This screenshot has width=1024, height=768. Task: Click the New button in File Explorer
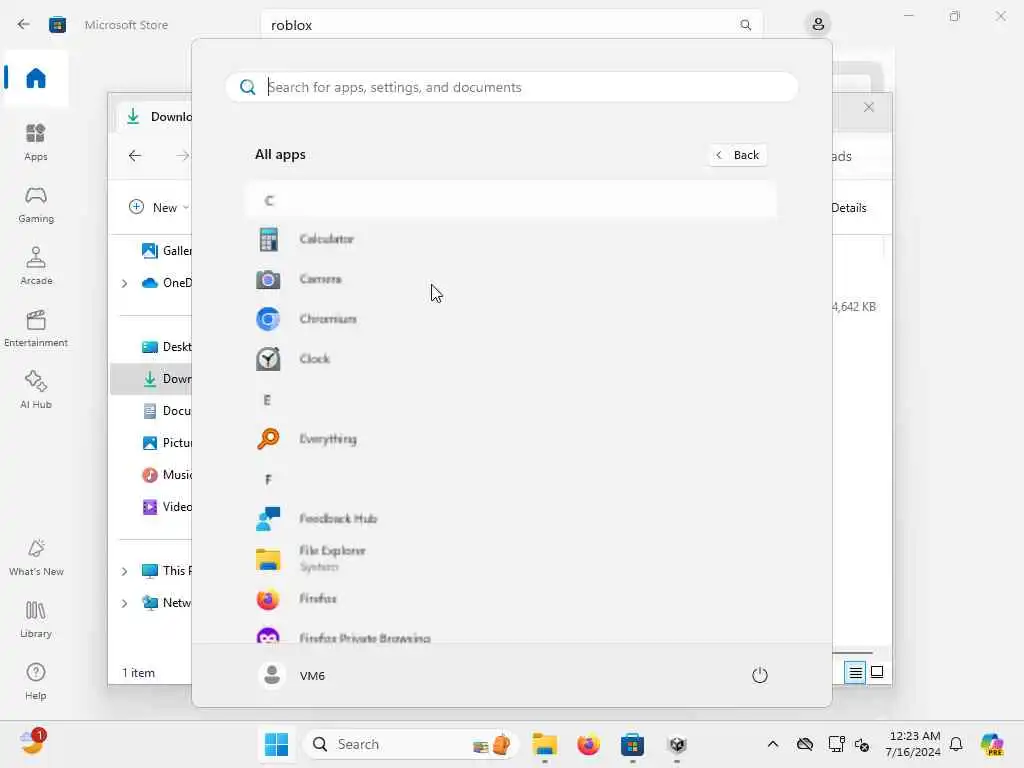point(159,207)
